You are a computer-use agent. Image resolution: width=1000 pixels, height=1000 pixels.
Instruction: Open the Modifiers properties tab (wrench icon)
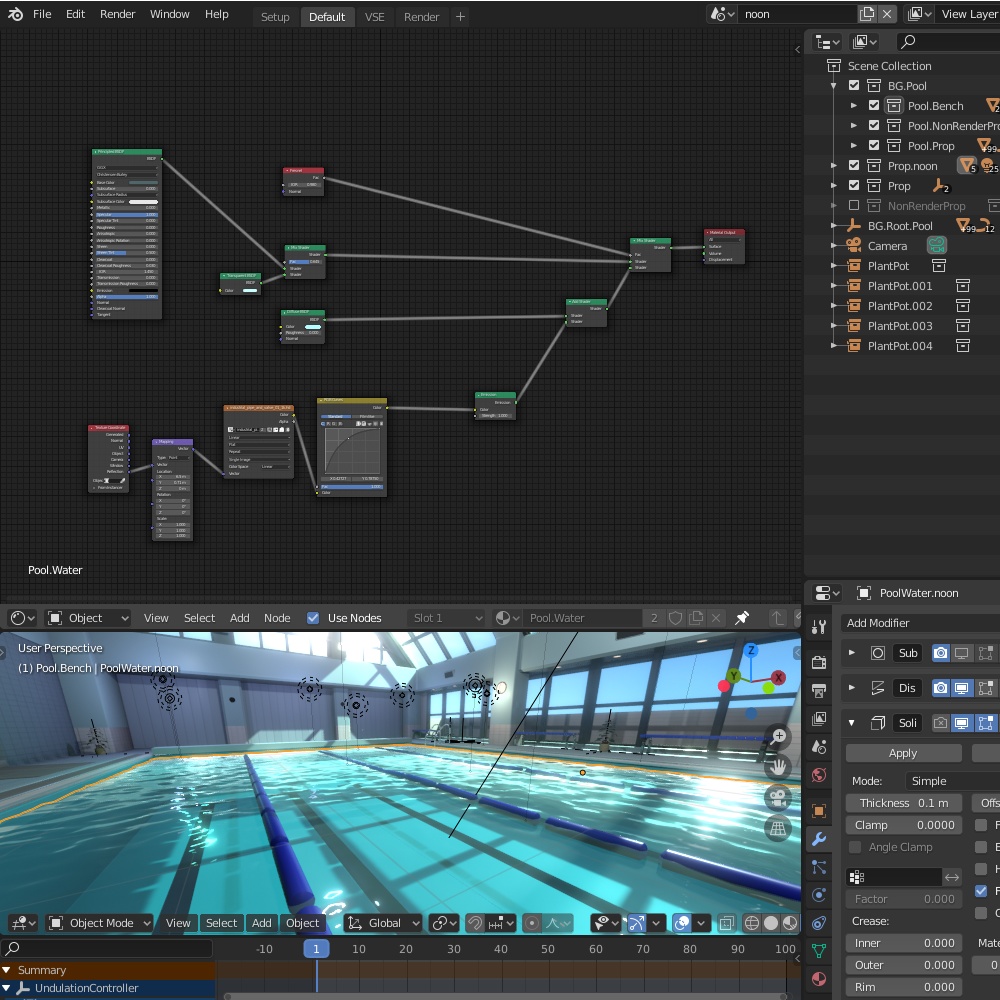[819, 840]
